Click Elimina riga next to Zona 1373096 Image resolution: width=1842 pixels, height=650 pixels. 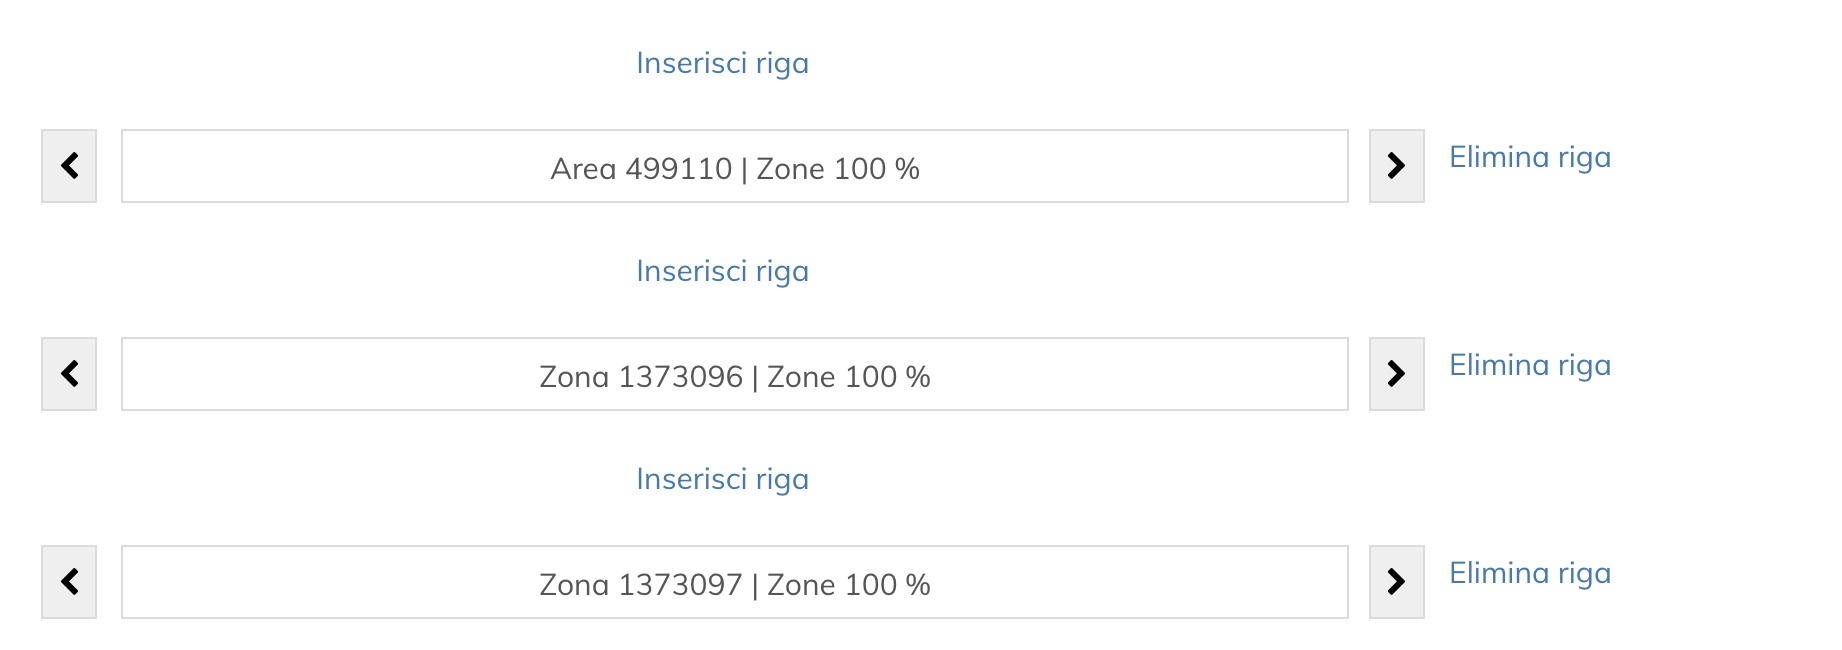pos(1529,365)
